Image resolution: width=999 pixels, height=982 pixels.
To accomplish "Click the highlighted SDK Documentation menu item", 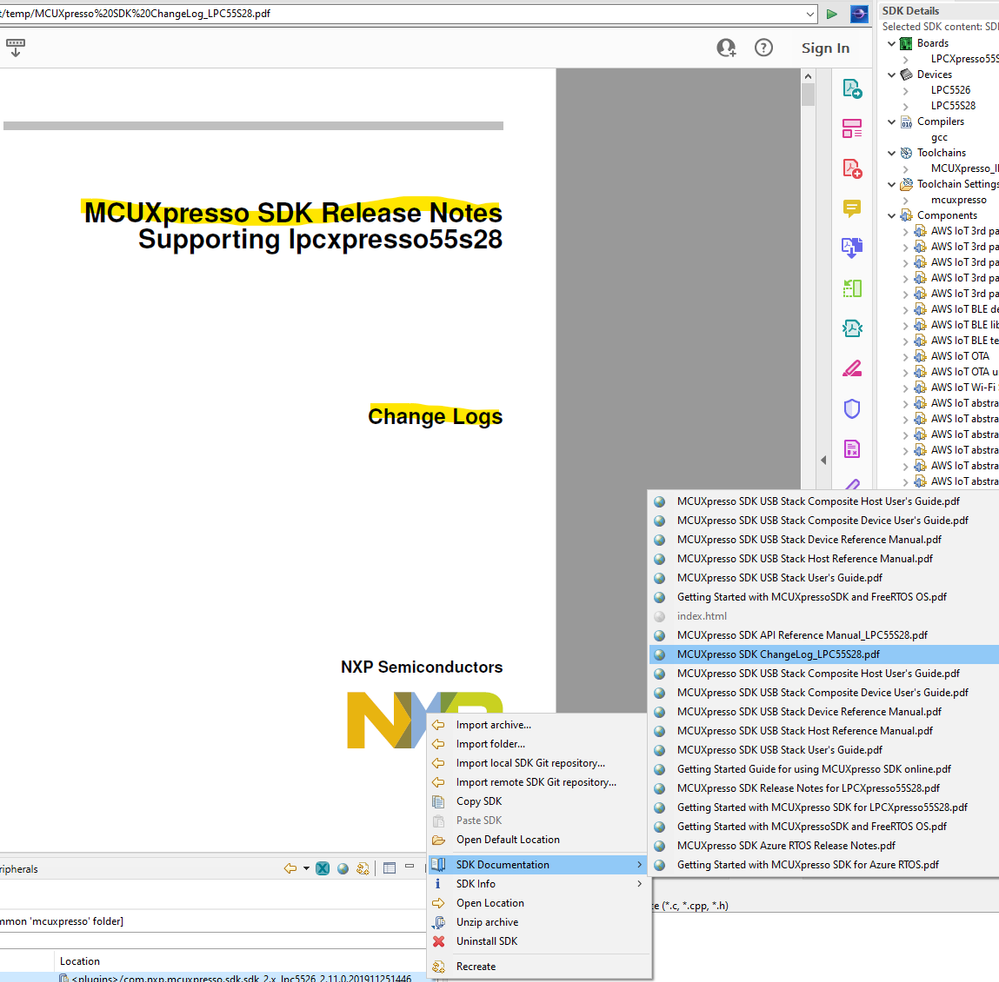I will coord(539,864).
